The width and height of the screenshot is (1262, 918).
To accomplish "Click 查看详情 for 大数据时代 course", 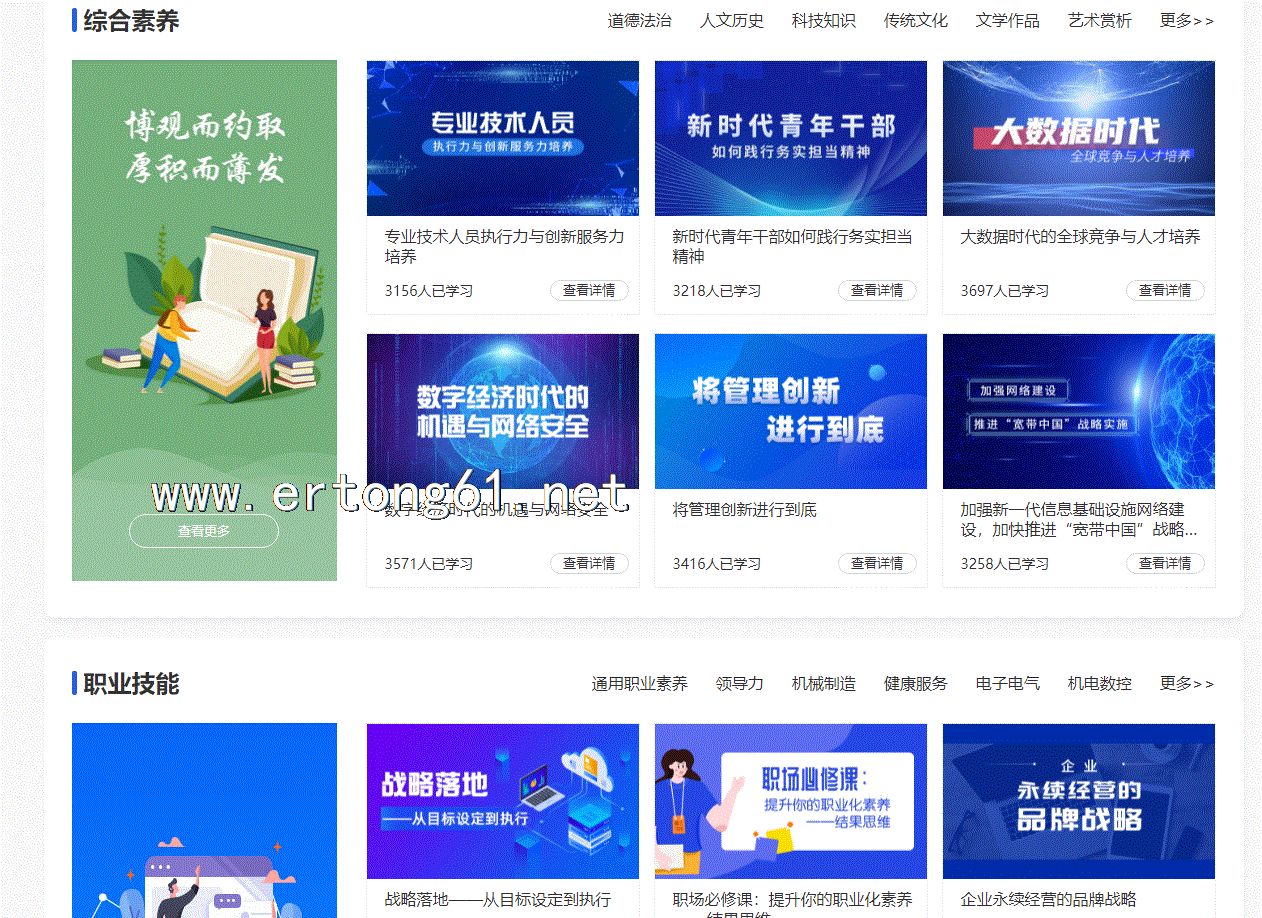I will 1165,291.
